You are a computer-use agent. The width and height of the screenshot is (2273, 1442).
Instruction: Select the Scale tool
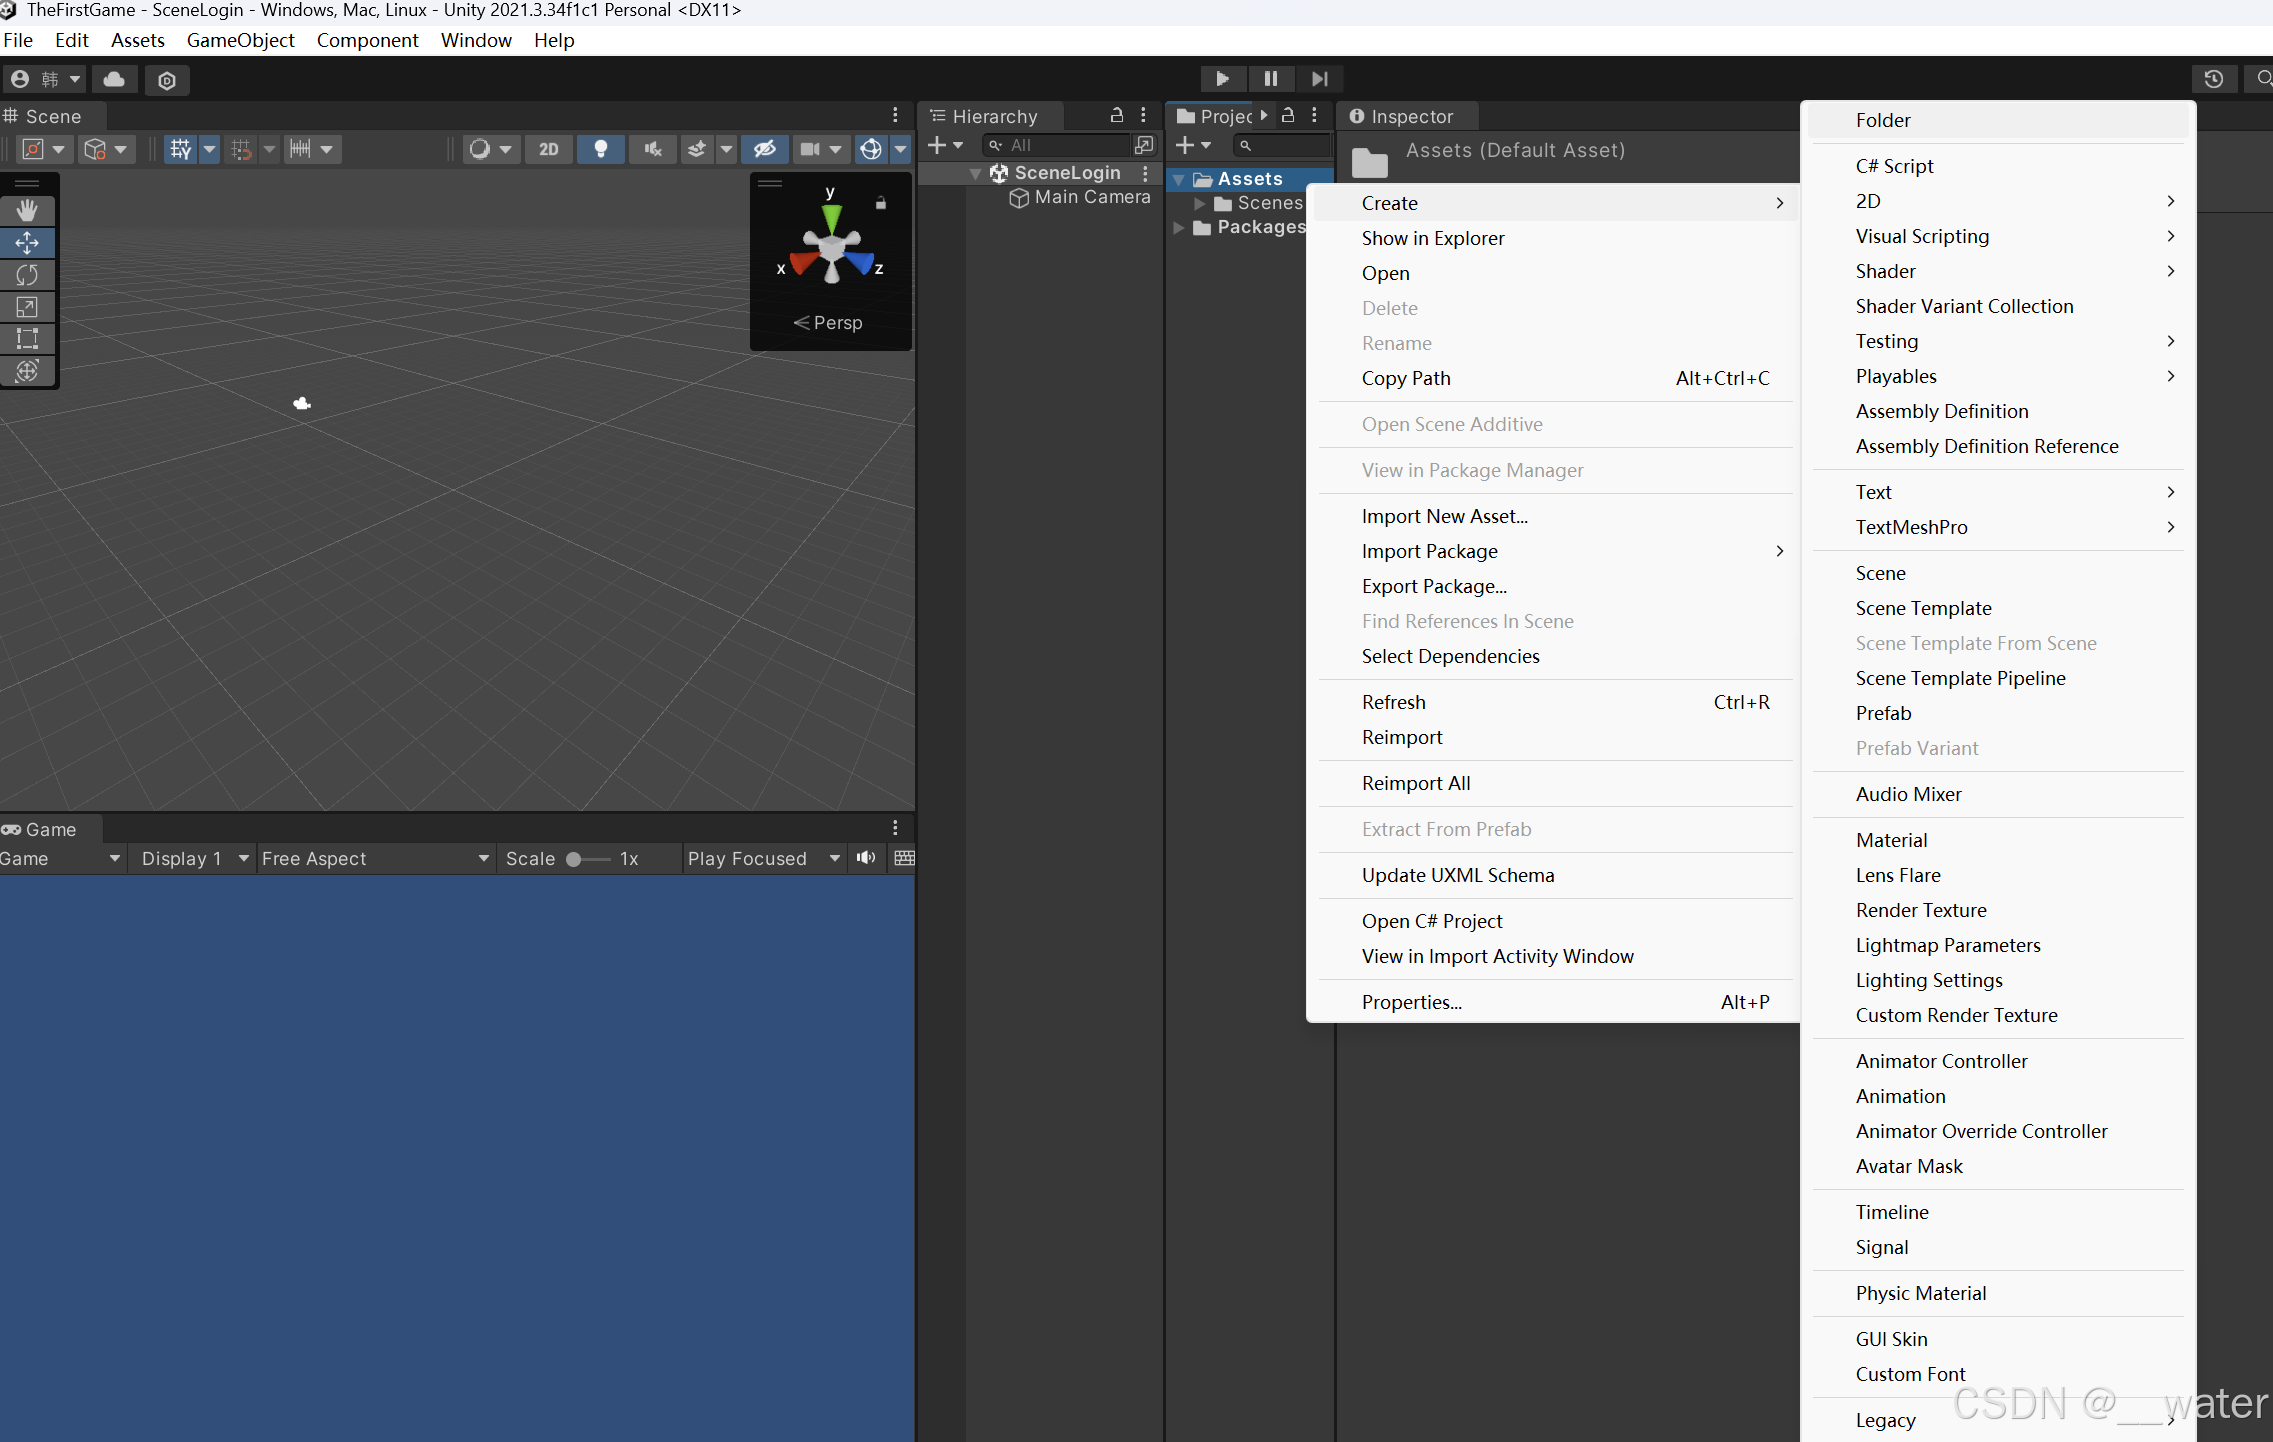(x=27, y=307)
